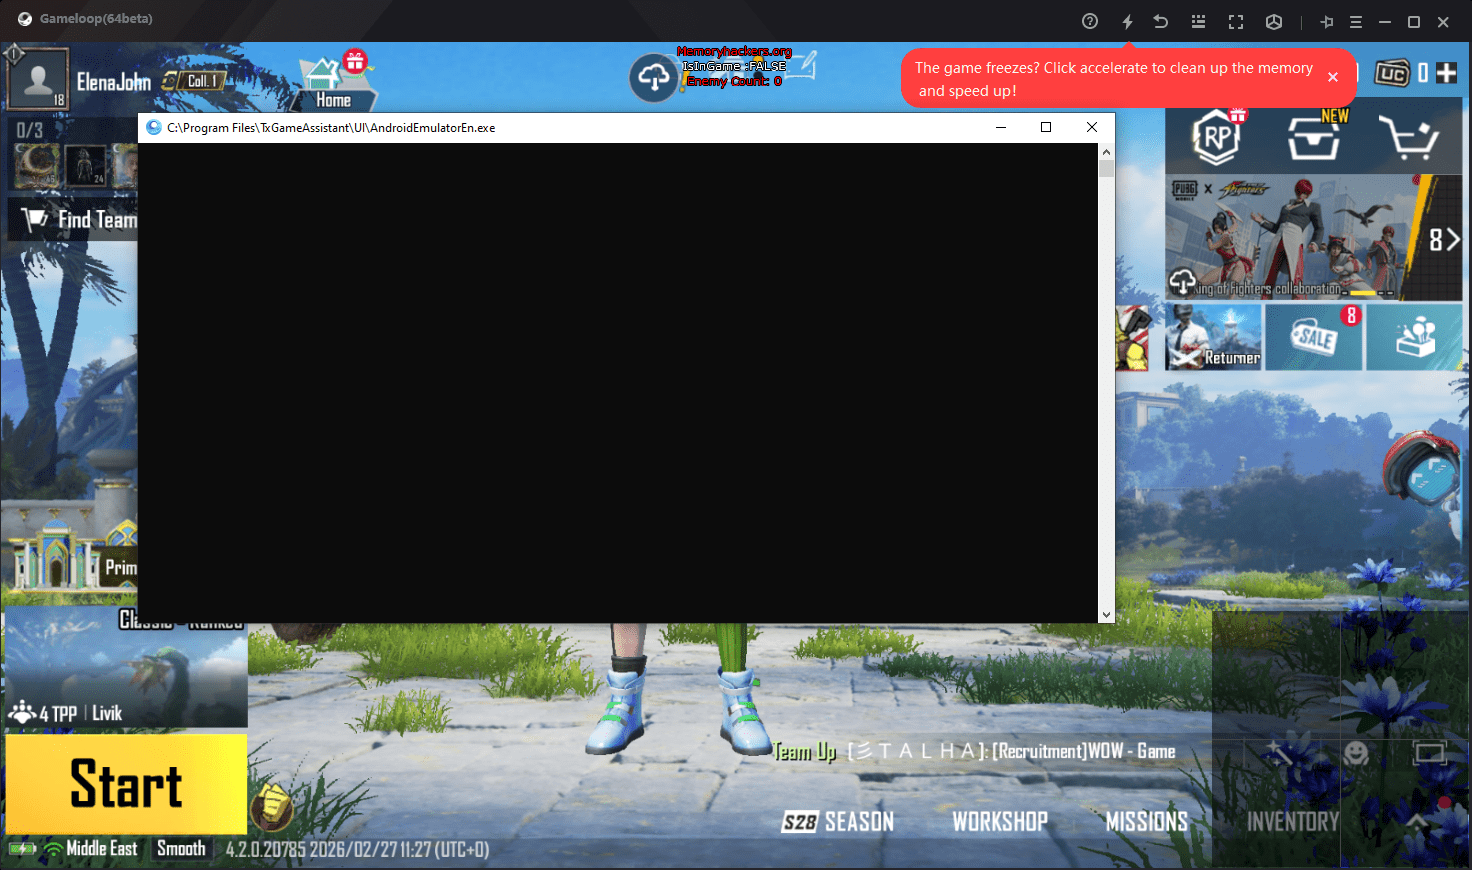The image size is (1472, 870).
Task: Click the scroll-down arrow in console window
Action: click(x=1106, y=615)
